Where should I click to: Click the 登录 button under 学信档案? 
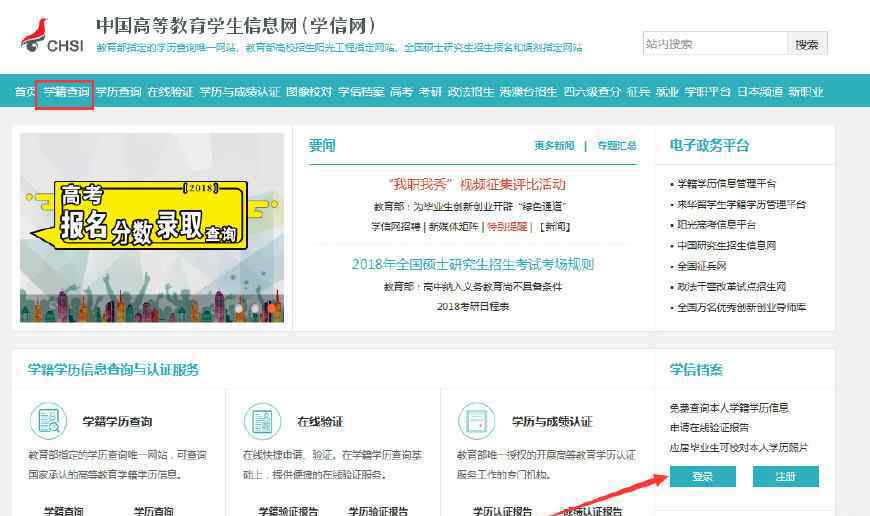pyautogui.click(x=702, y=477)
